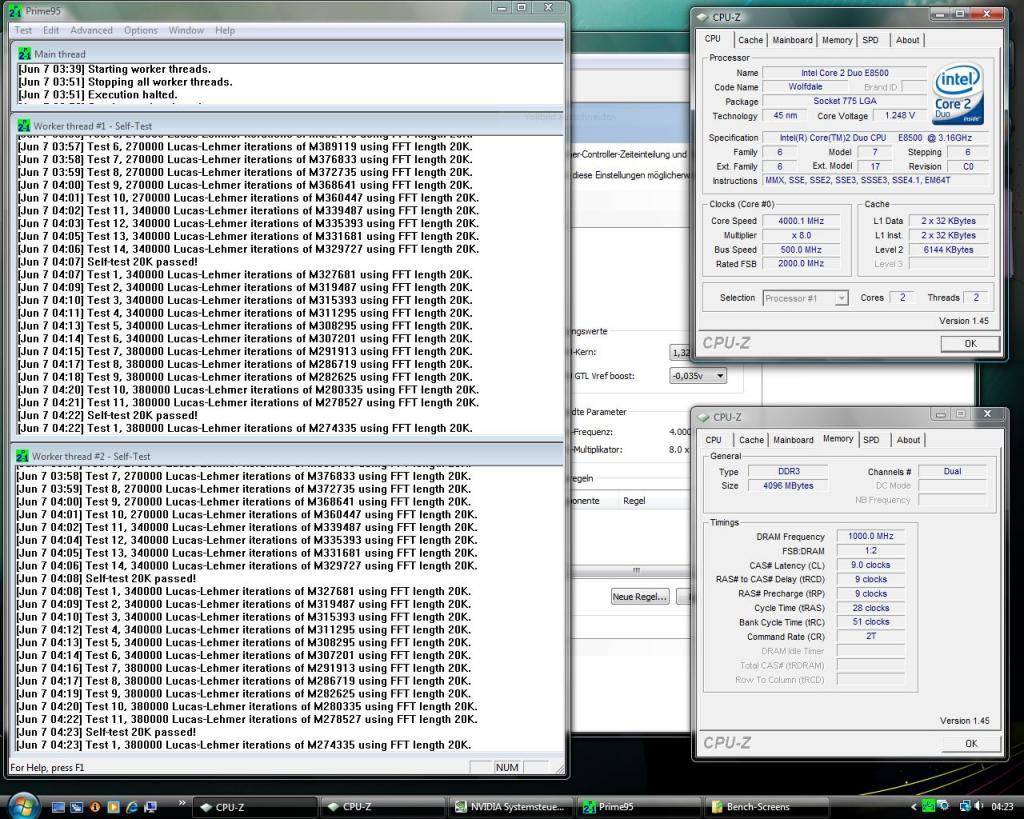
Task: Click OK in the top CPU-Z window
Action: [x=970, y=344]
